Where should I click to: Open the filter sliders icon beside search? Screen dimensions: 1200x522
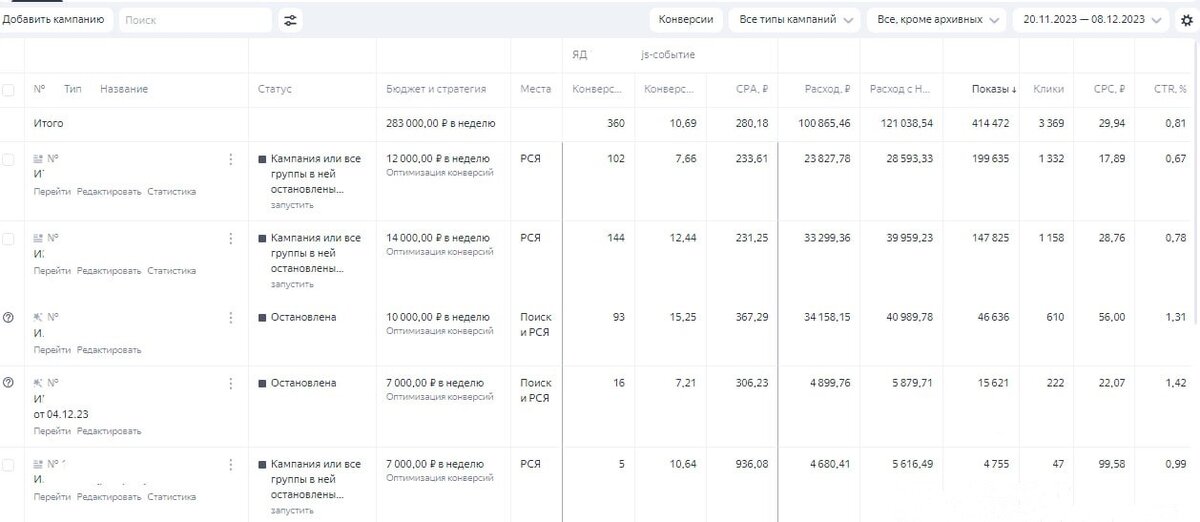290,20
